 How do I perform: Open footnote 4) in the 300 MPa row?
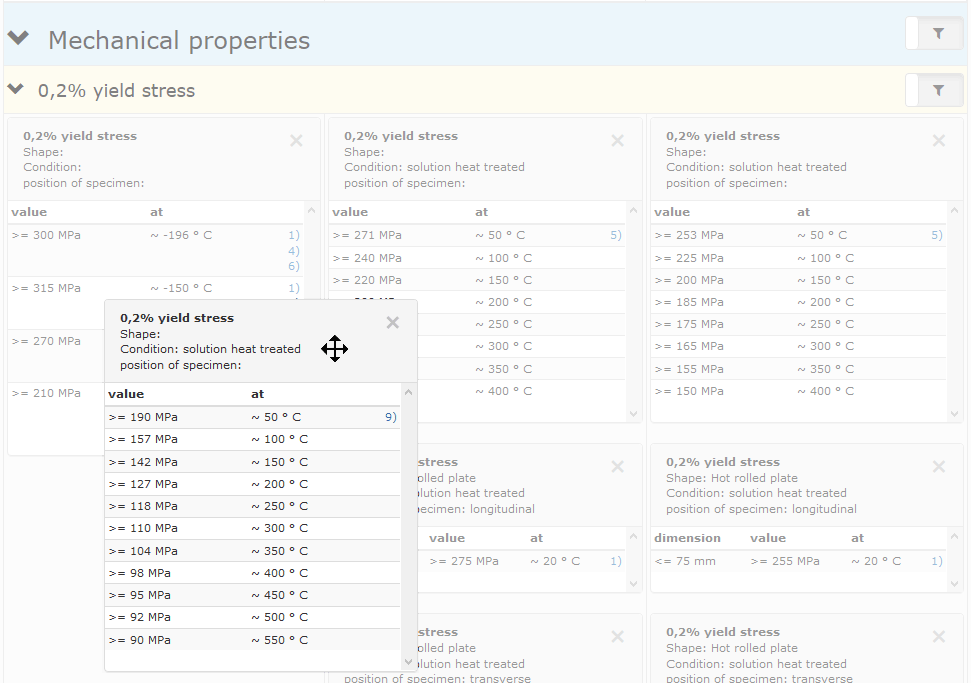click(294, 251)
